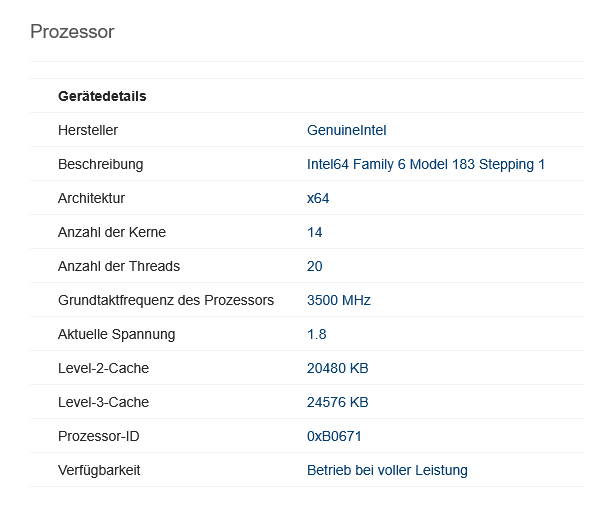The height and width of the screenshot is (507, 614).
Task: Click the 20480 KB Level-2-Cache value
Action: pyautogui.click(x=338, y=368)
